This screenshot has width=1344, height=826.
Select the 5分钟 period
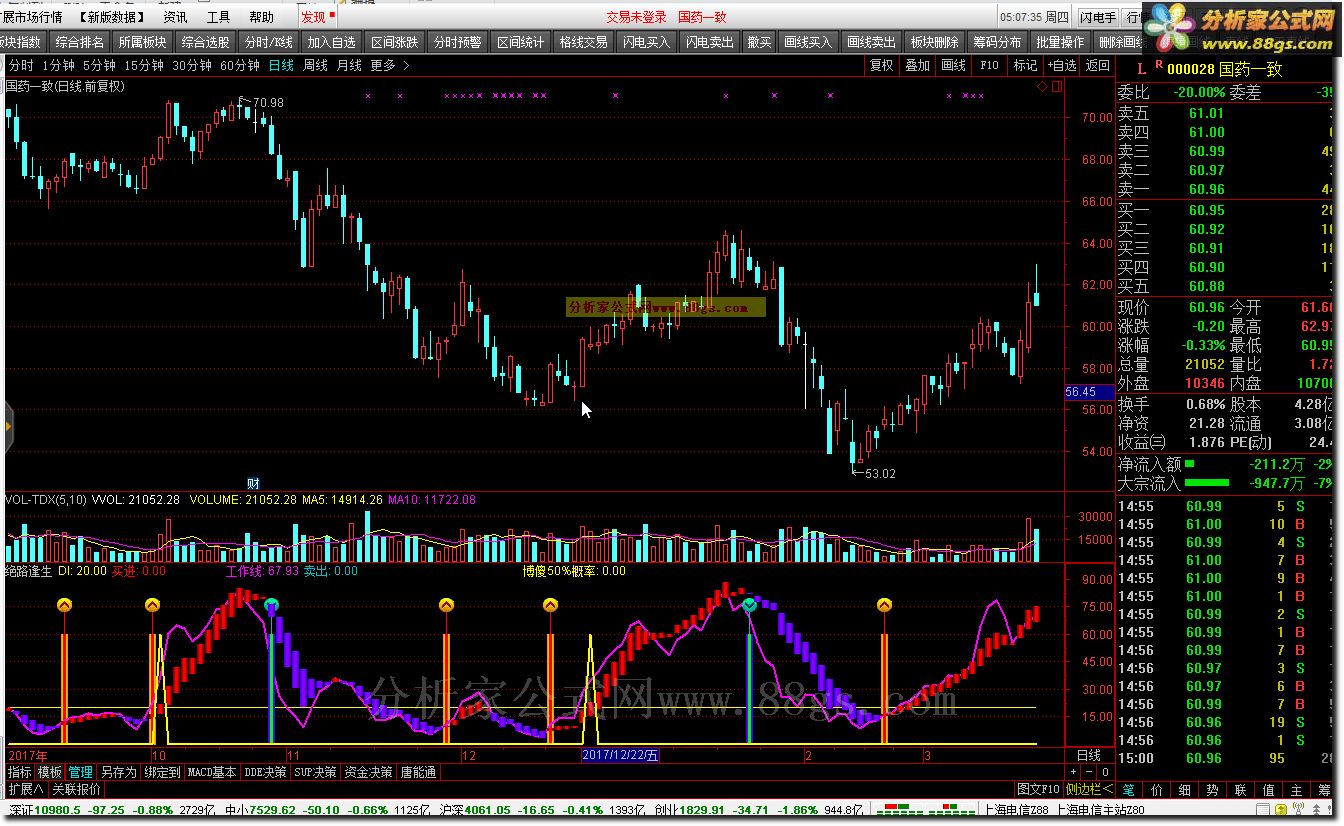100,66
